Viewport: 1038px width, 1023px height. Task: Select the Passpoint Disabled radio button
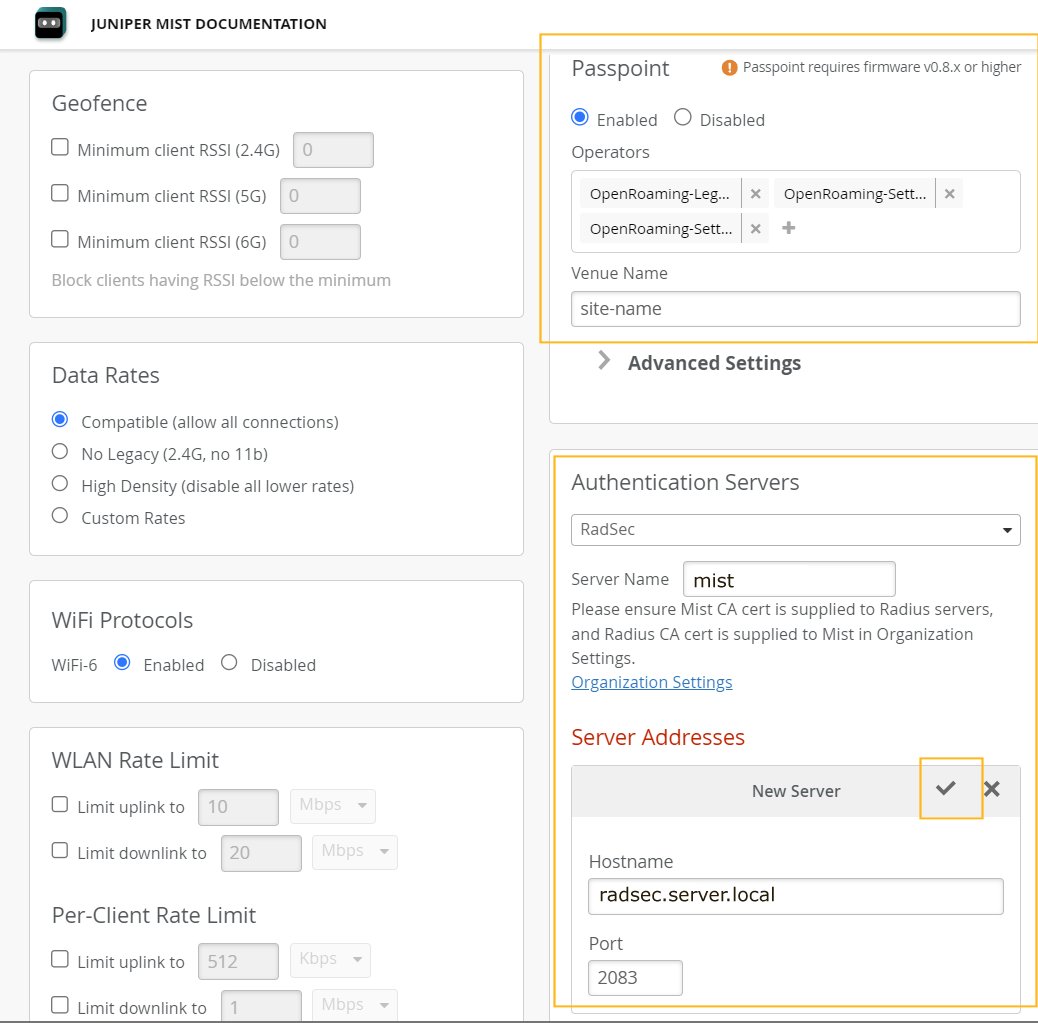pyautogui.click(x=683, y=118)
